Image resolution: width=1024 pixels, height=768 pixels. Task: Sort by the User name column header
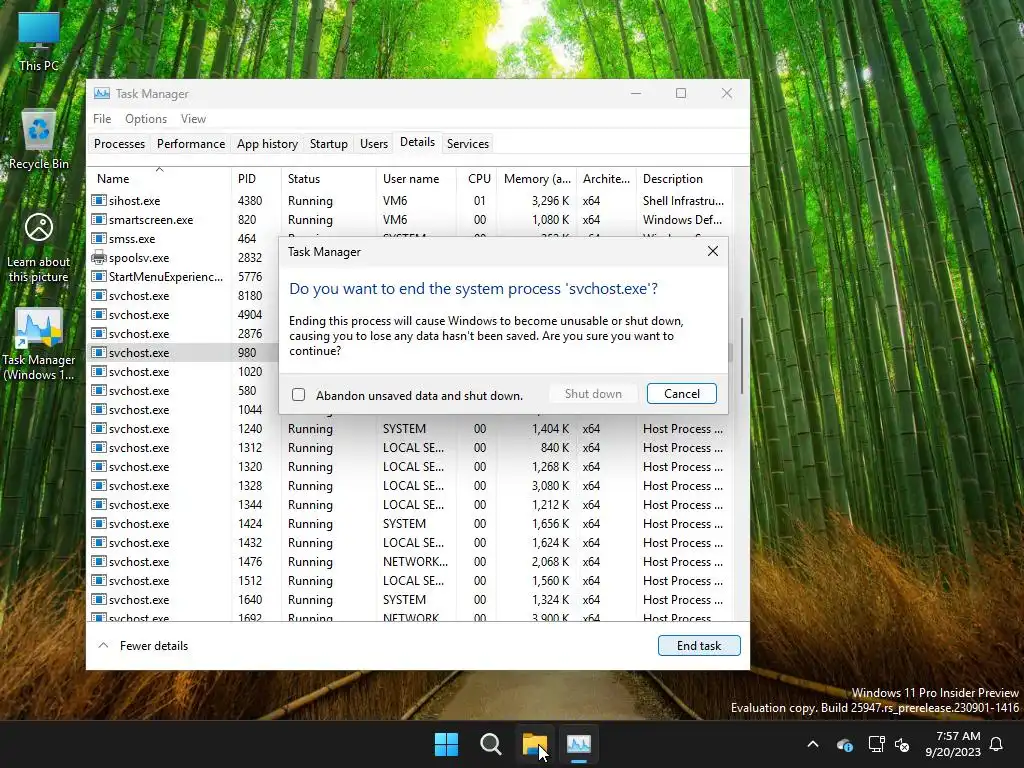416,178
